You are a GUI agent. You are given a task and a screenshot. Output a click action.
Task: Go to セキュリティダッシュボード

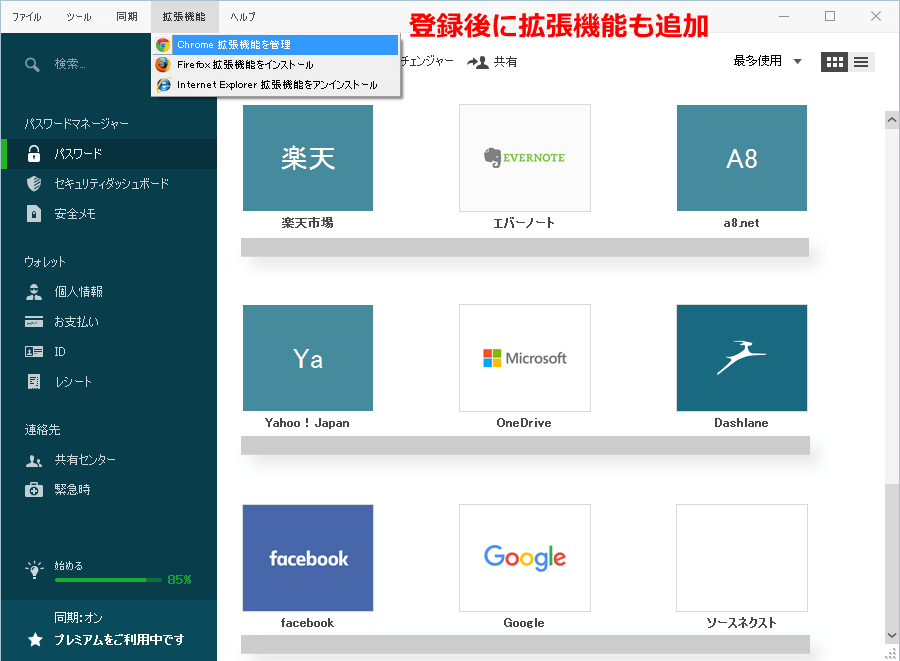pos(109,184)
